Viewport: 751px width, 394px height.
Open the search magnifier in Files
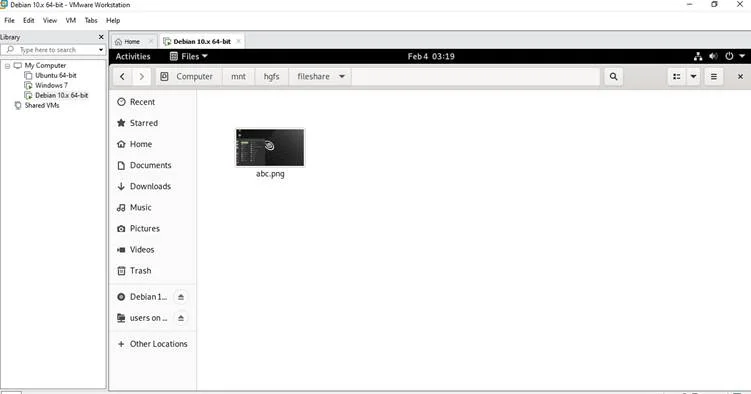coord(614,77)
